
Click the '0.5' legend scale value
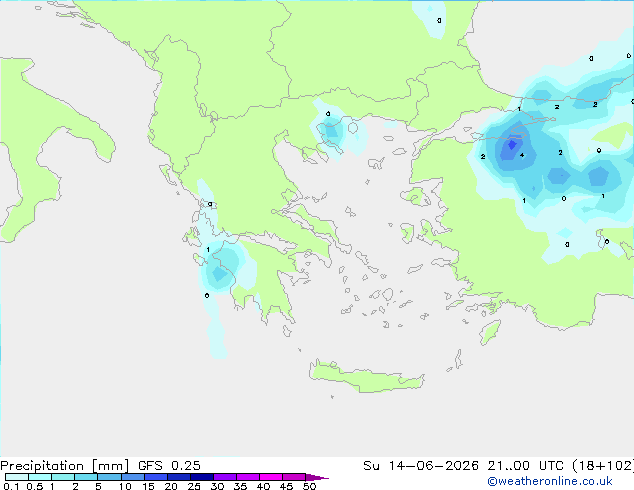coord(35,486)
